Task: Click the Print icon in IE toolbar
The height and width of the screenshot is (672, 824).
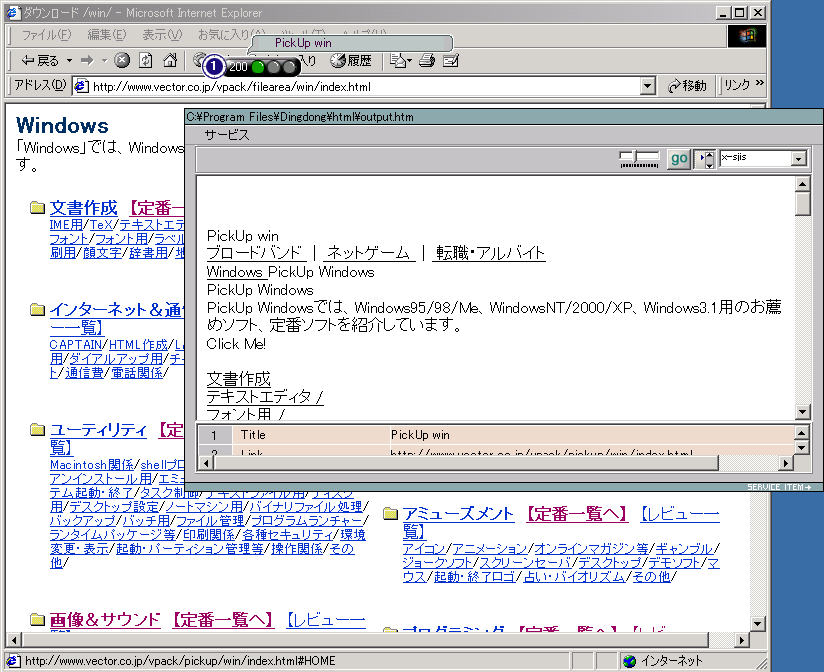Action: [x=427, y=60]
